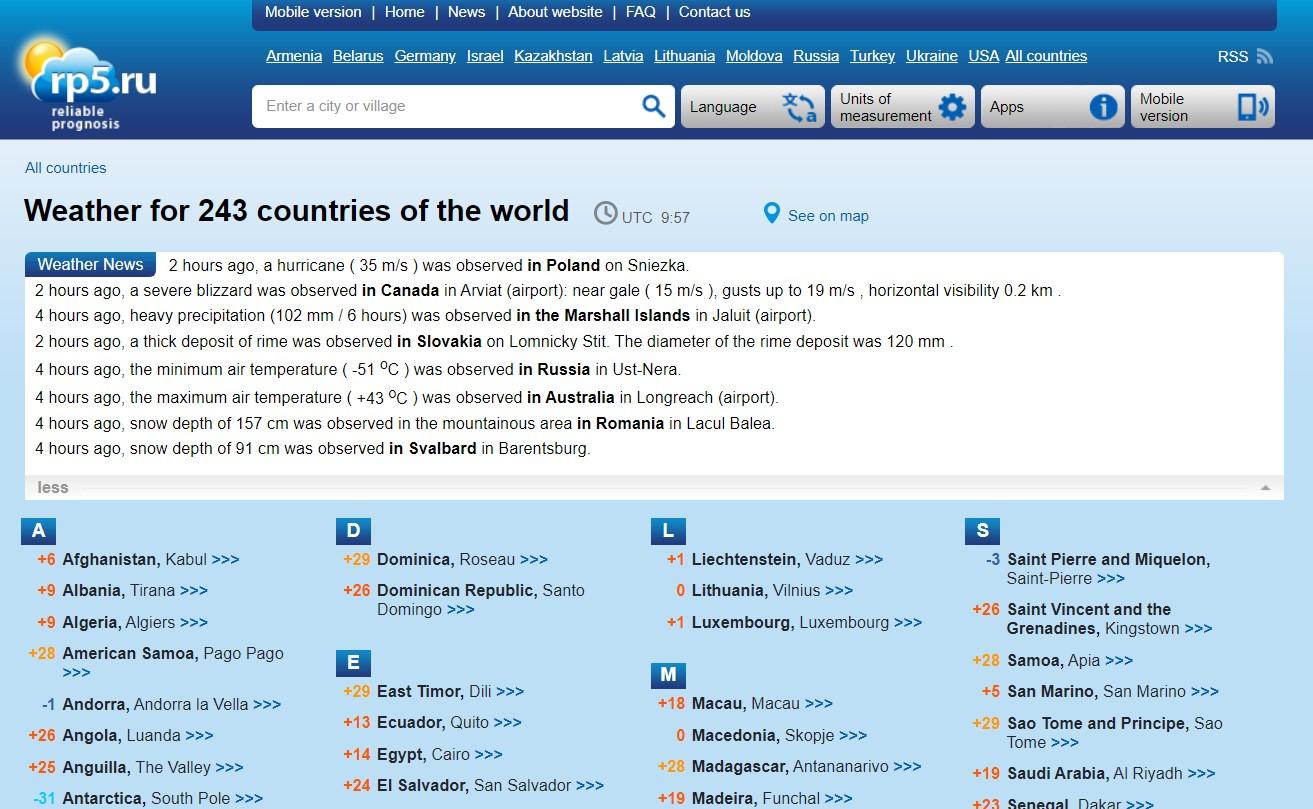Open Kabul weather under Afghanistan
Image resolution: width=1313 pixels, height=809 pixels.
(x=186, y=560)
